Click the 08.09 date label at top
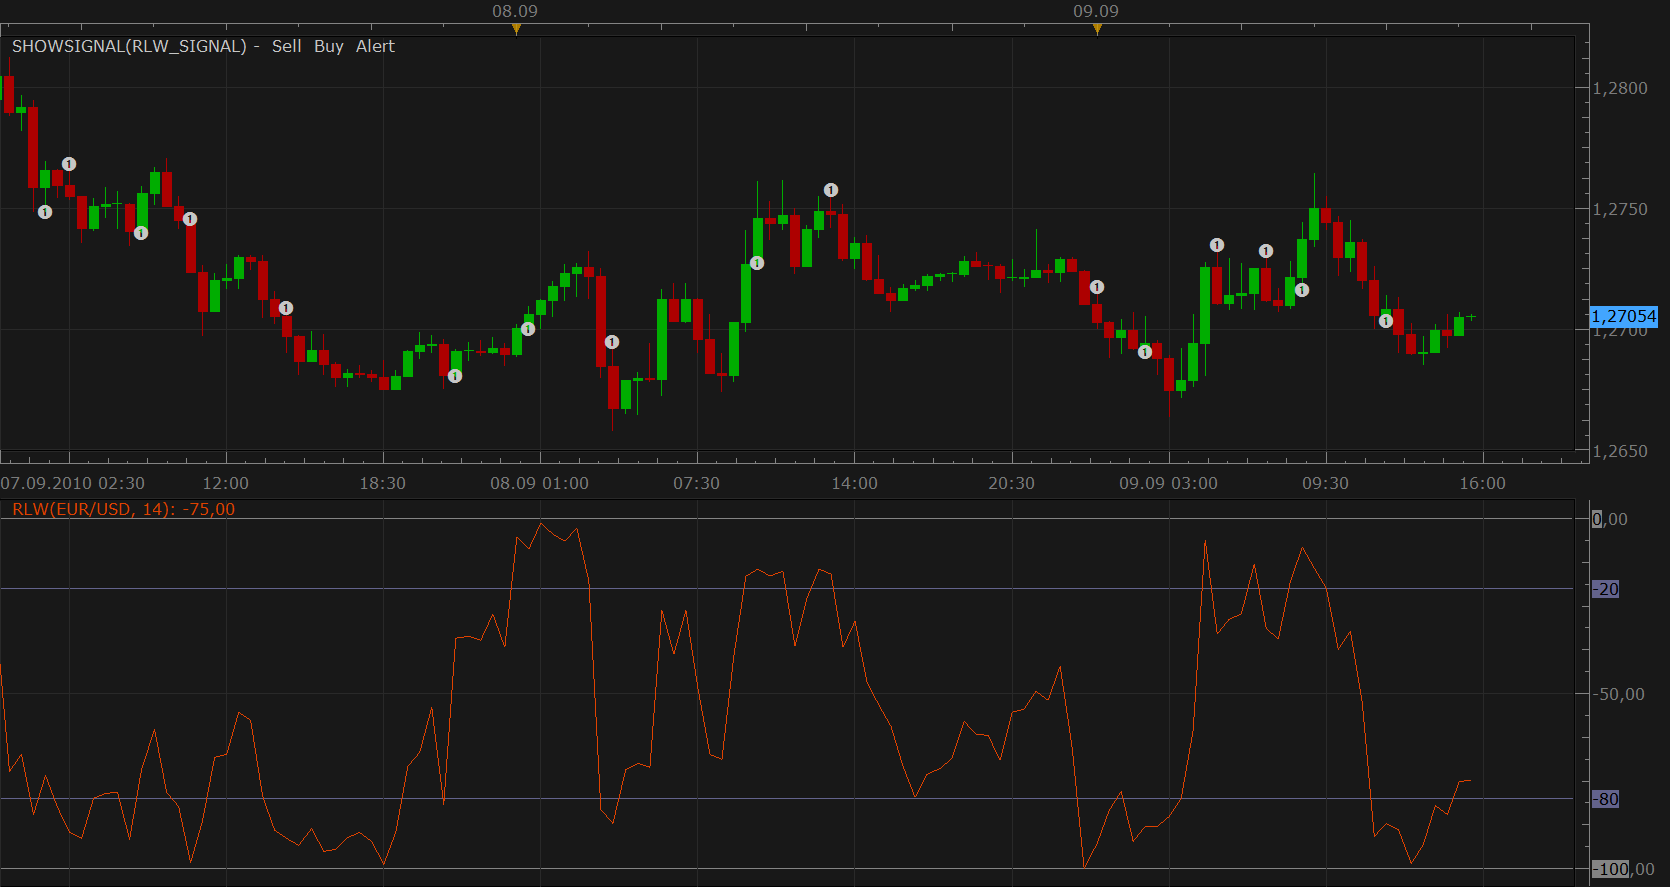 515,11
